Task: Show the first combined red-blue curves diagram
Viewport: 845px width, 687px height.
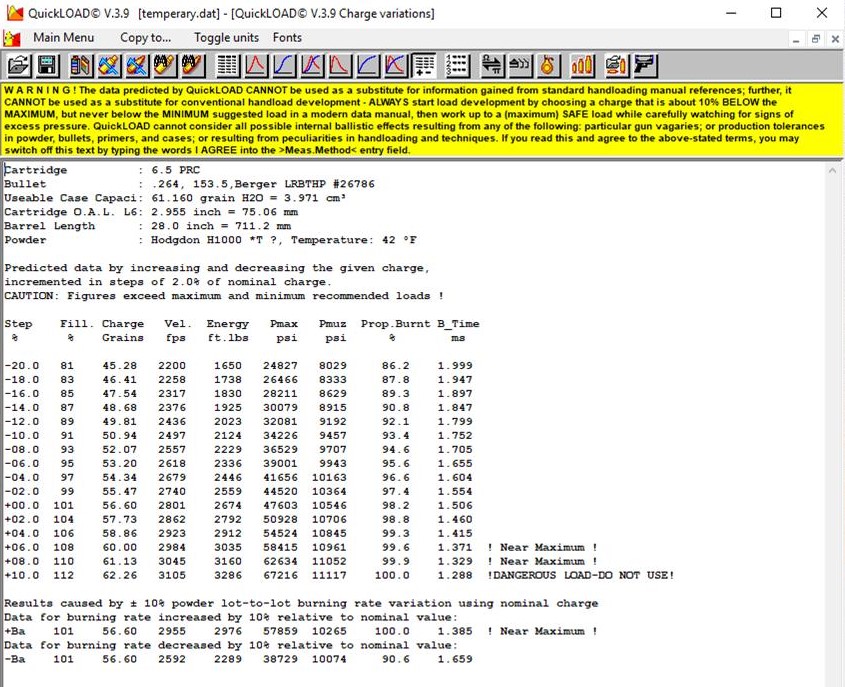Action: [x=311, y=66]
